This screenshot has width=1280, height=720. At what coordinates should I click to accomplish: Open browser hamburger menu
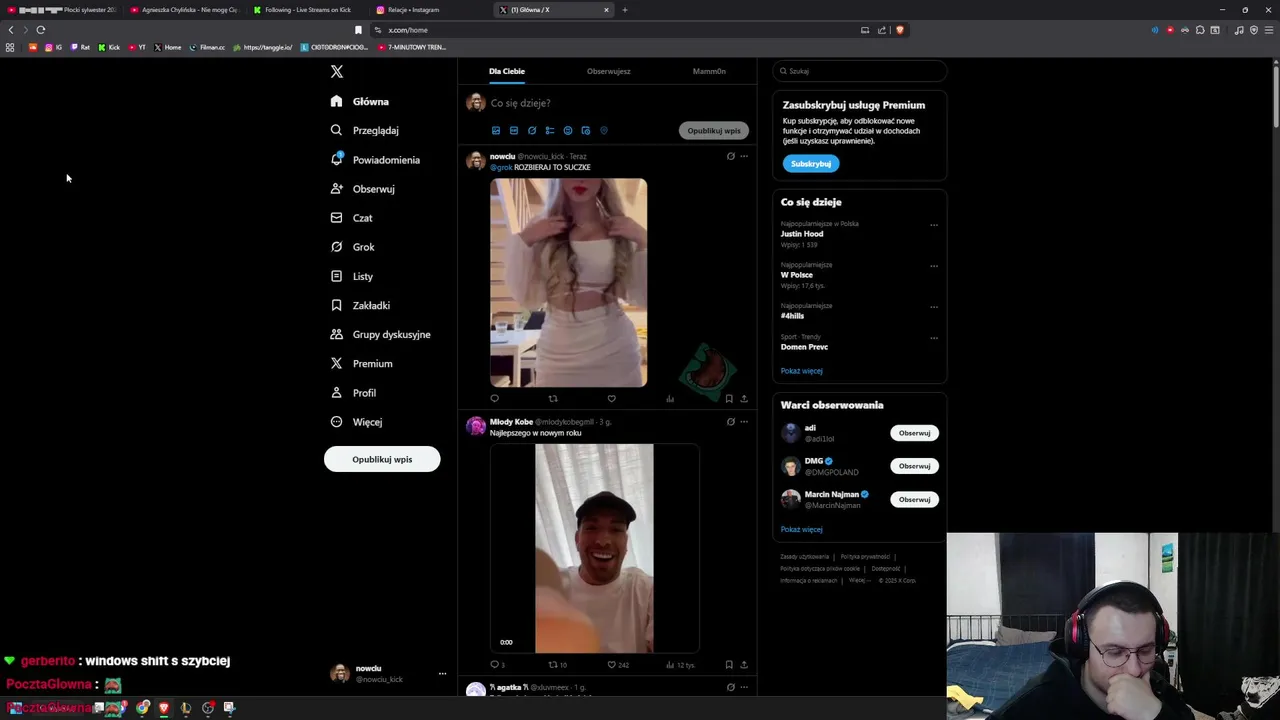[x=1269, y=30]
